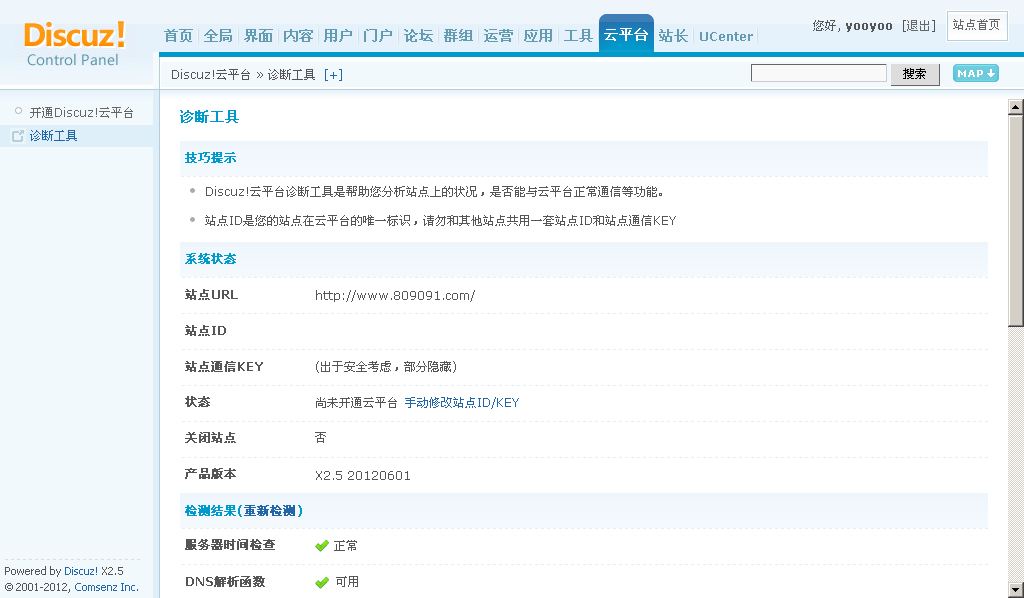
Task: Click the 可用 result for DNS解析函数
Action: [x=347, y=582]
